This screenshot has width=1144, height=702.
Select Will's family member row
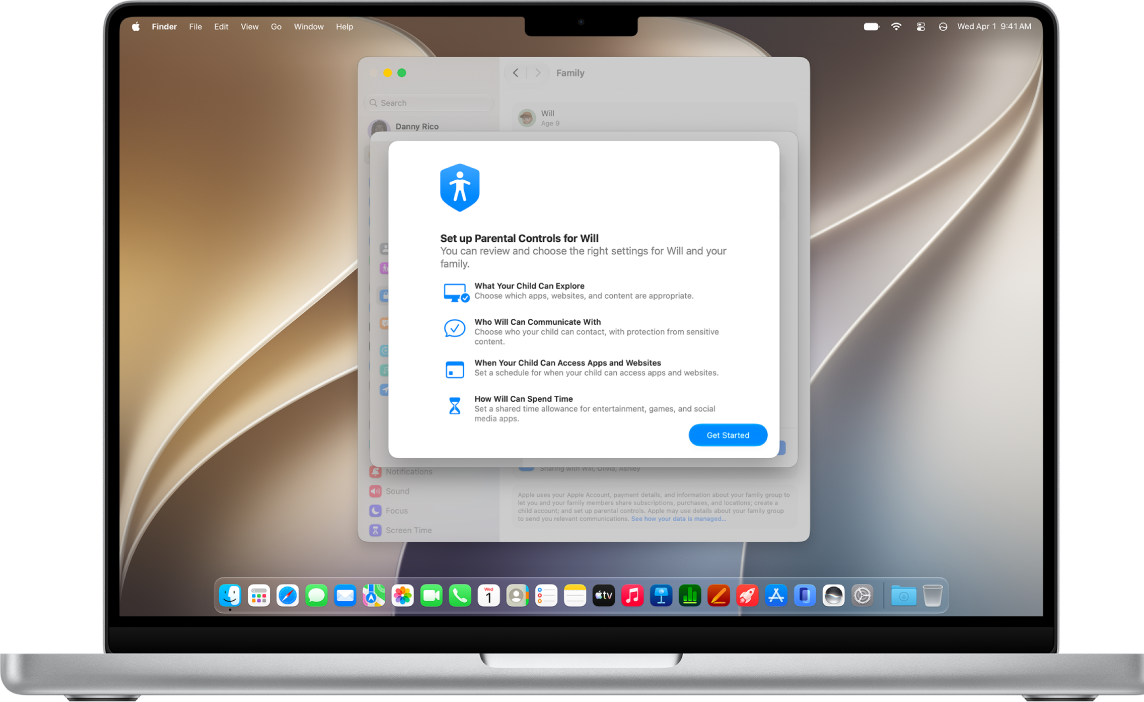click(x=654, y=117)
